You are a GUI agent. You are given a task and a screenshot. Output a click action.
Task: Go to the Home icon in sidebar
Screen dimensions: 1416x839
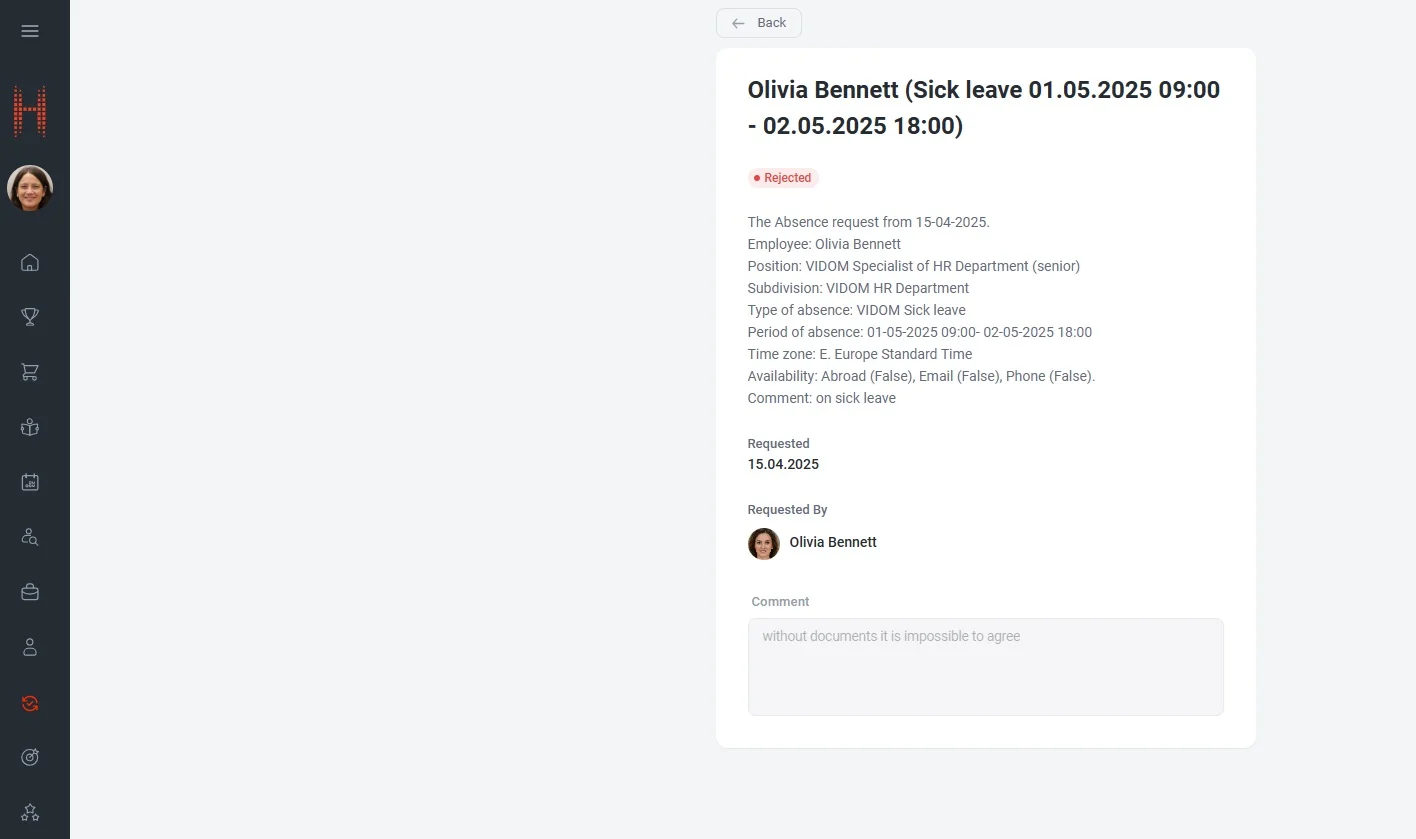pos(30,263)
